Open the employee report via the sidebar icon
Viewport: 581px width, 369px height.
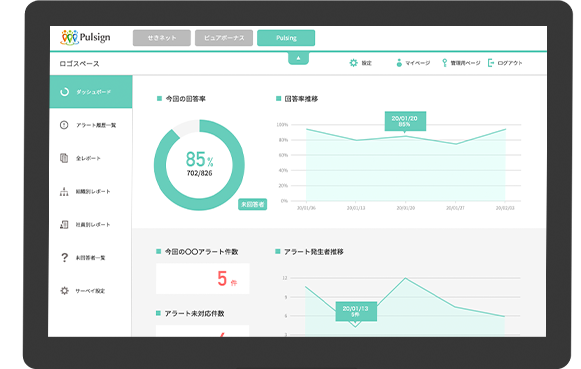coord(64,225)
